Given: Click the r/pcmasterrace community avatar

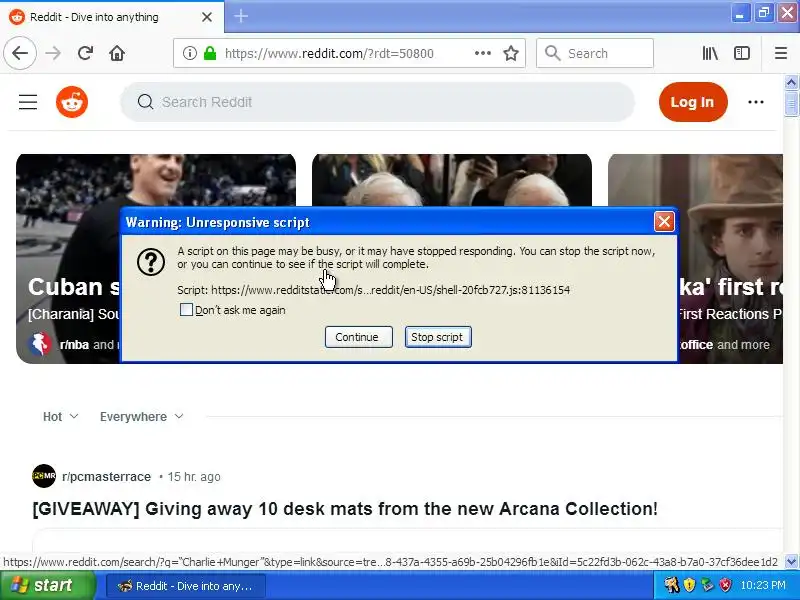Looking at the screenshot, I should pyautogui.click(x=44, y=476).
